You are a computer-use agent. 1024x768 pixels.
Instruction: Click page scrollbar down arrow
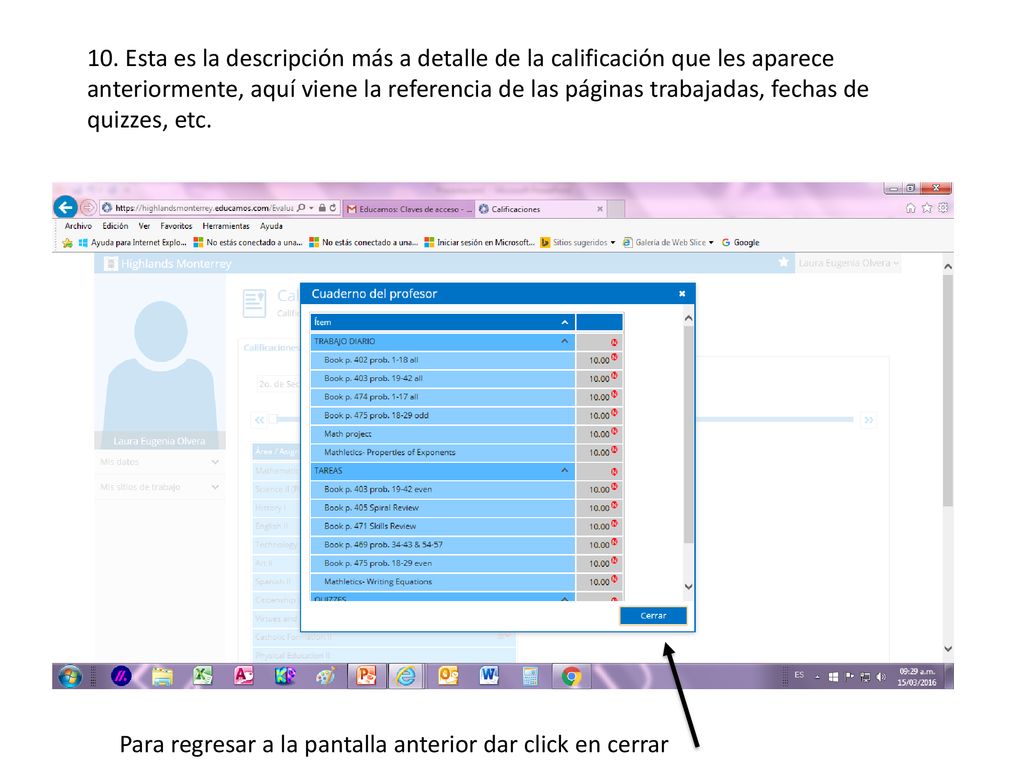point(948,648)
